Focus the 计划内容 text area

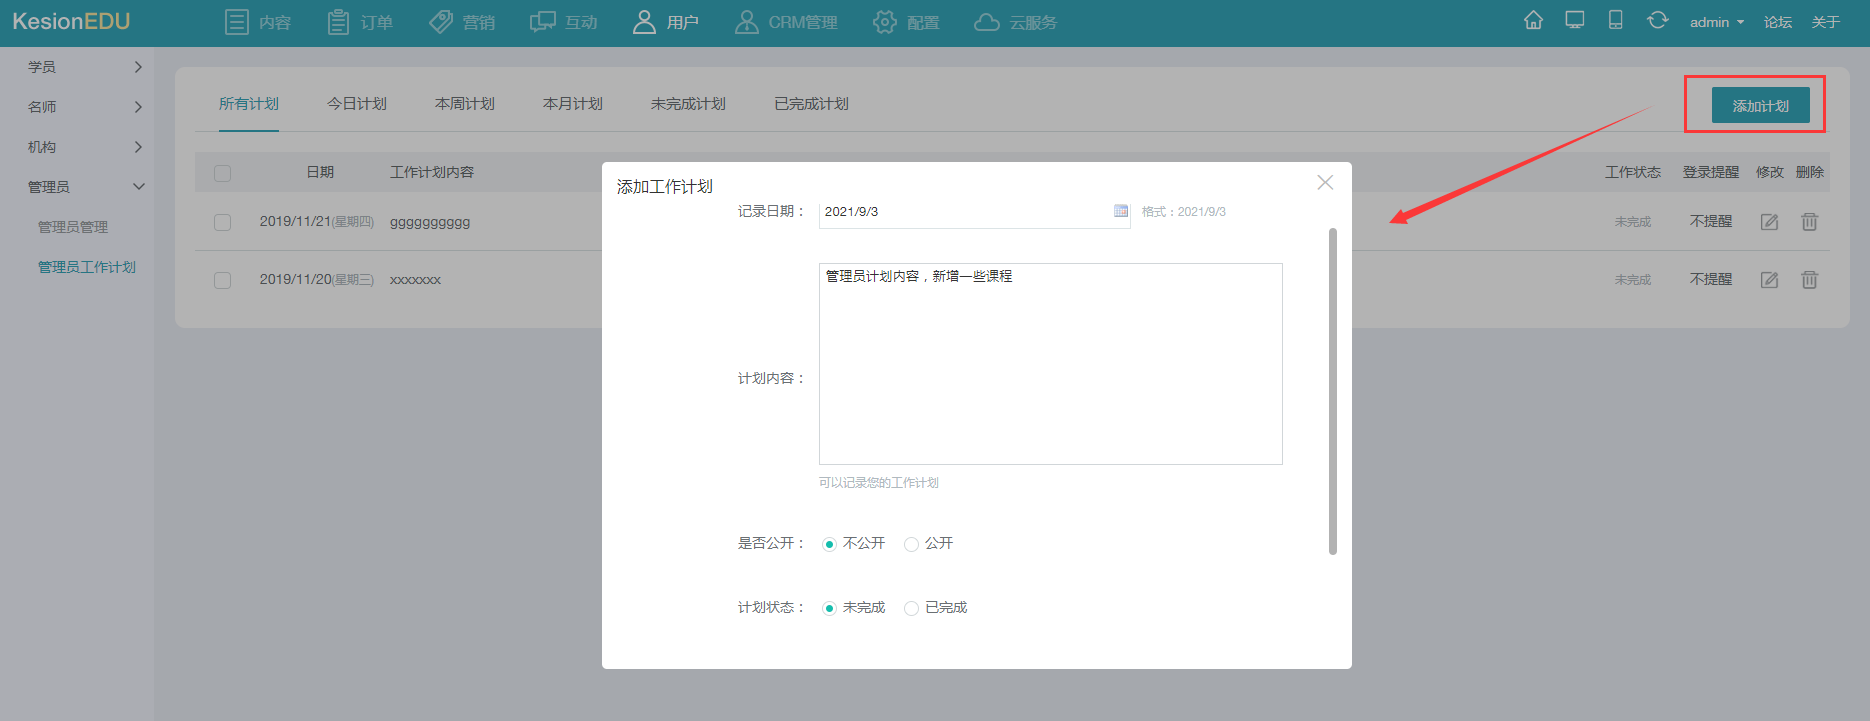pos(1050,364)
